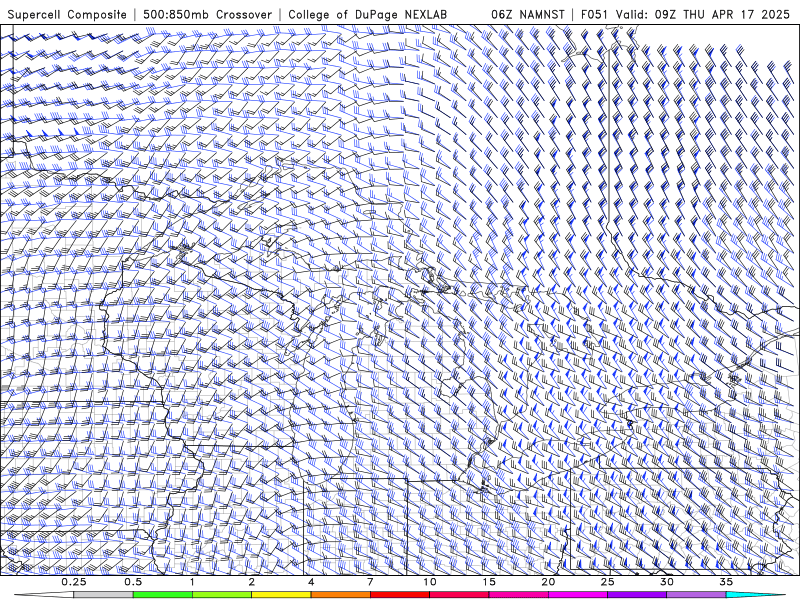Click the '20' legend value

[x=548, y=582]
